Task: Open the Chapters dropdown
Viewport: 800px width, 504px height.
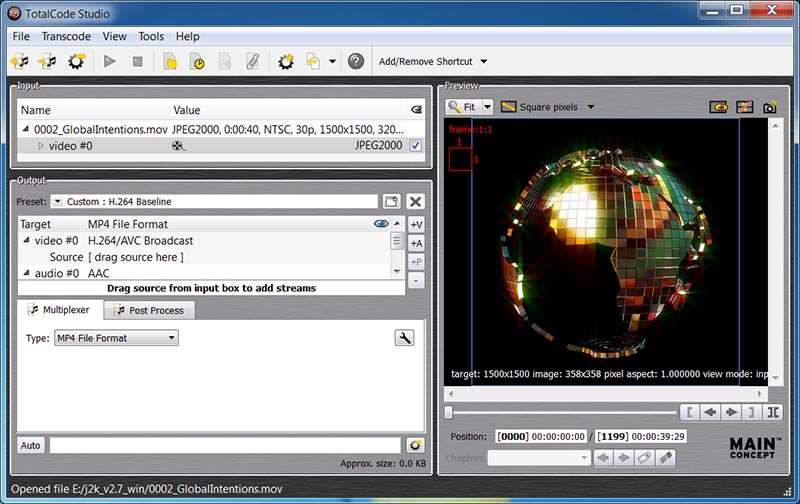Action: [x=539, y=458]
